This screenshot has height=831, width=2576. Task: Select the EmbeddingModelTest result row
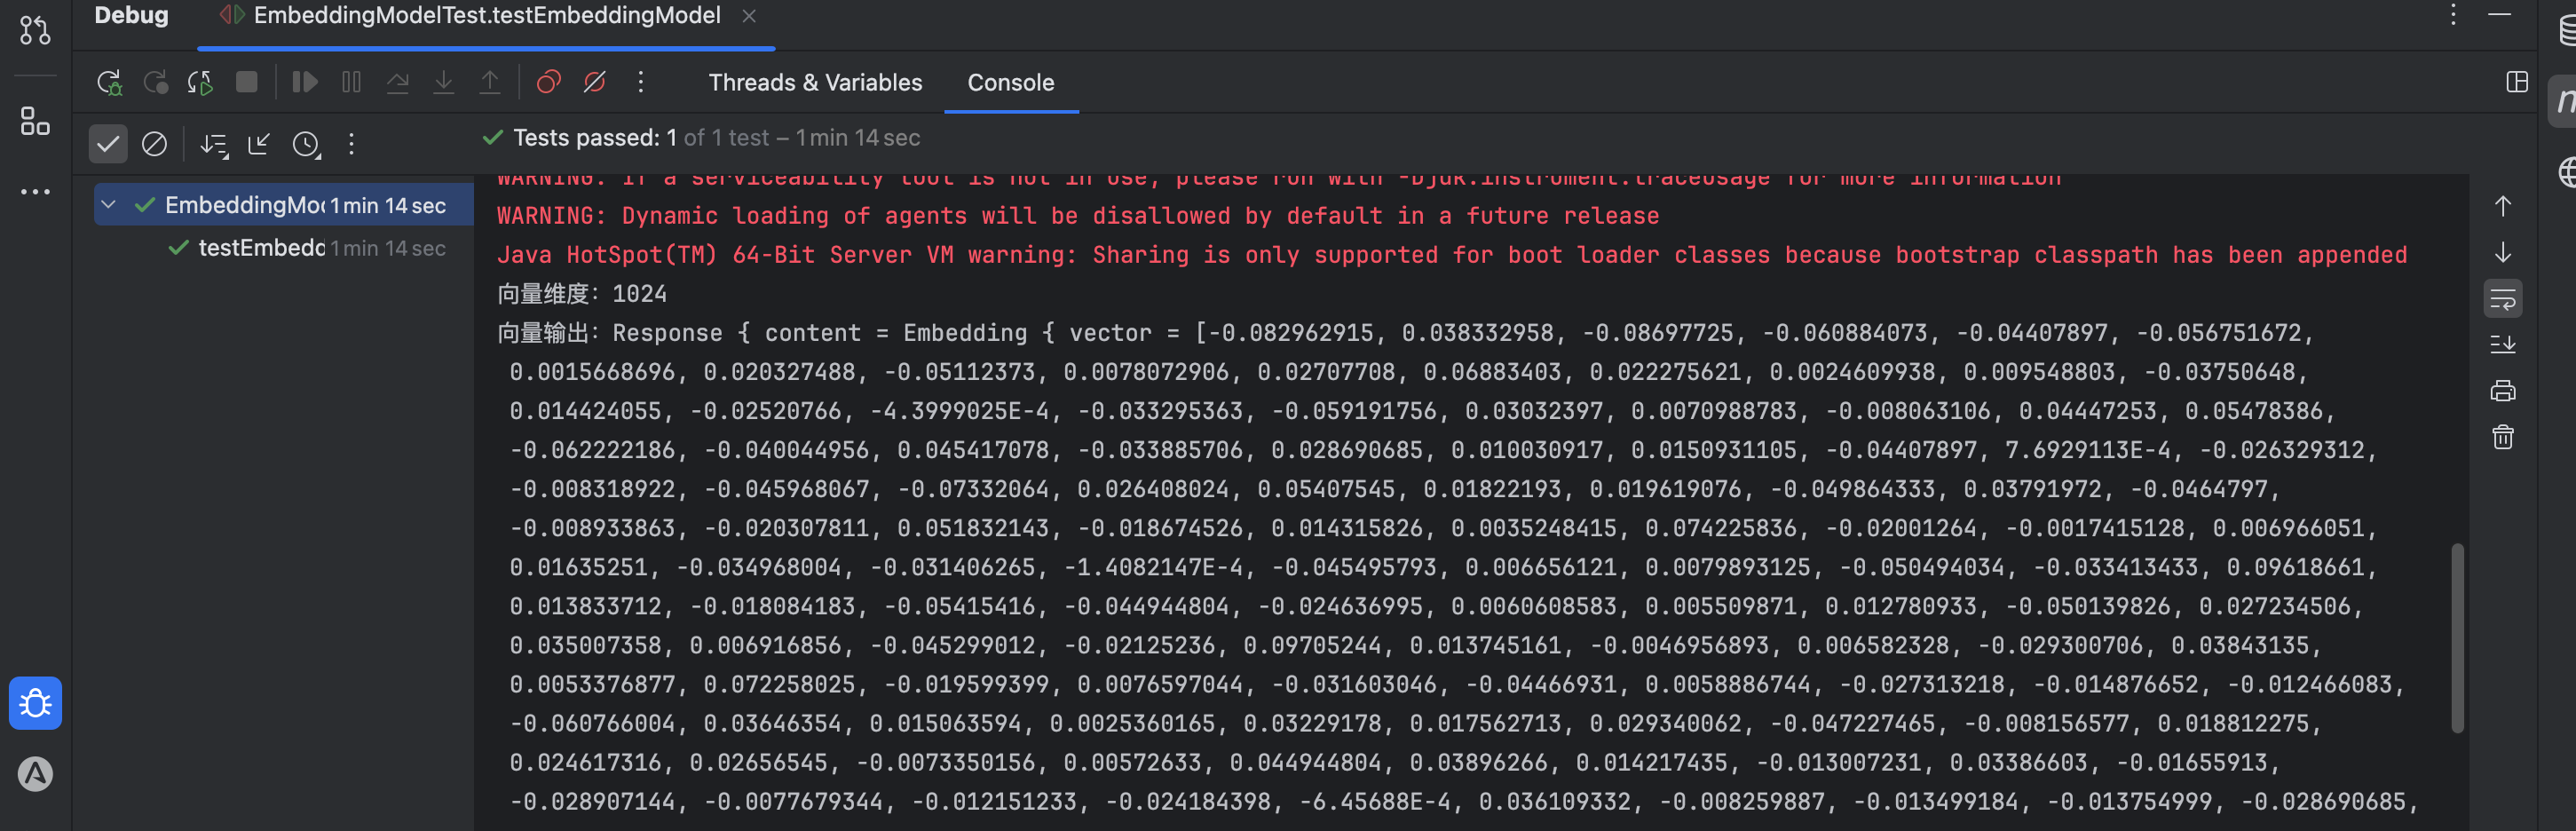point(283,205)
